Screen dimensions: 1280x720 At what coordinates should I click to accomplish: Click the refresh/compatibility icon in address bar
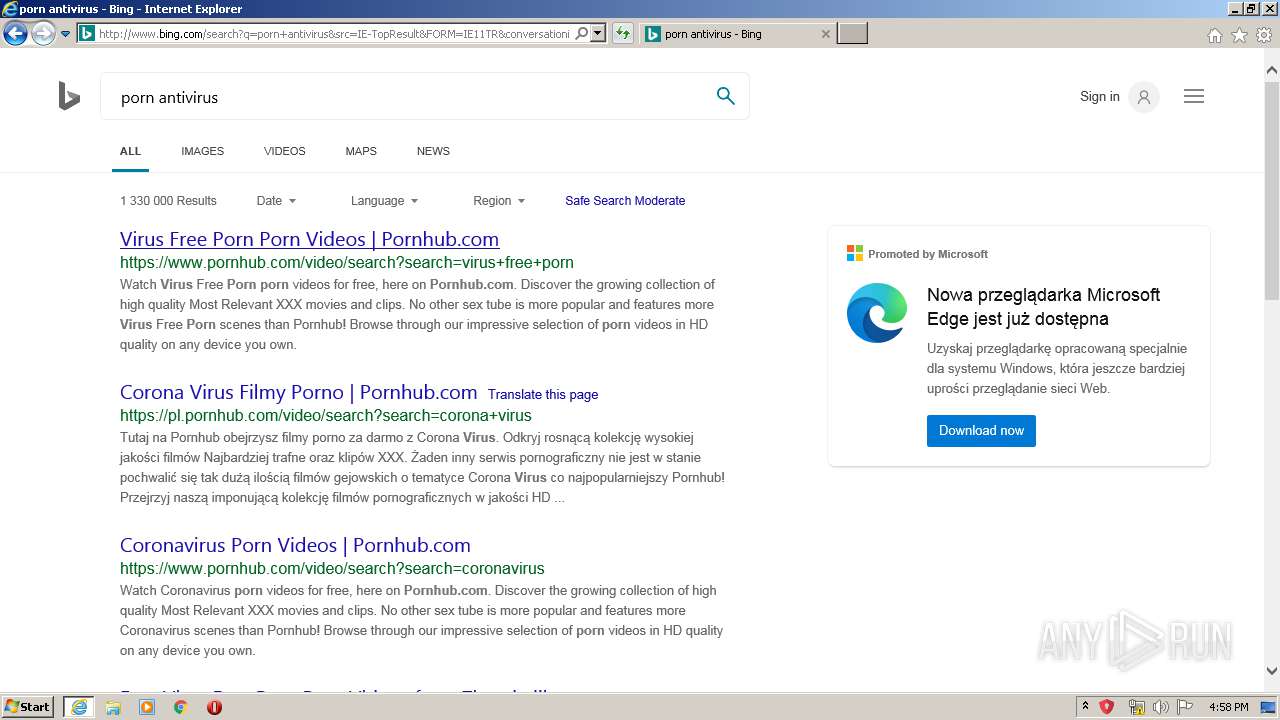coord(623,33)
